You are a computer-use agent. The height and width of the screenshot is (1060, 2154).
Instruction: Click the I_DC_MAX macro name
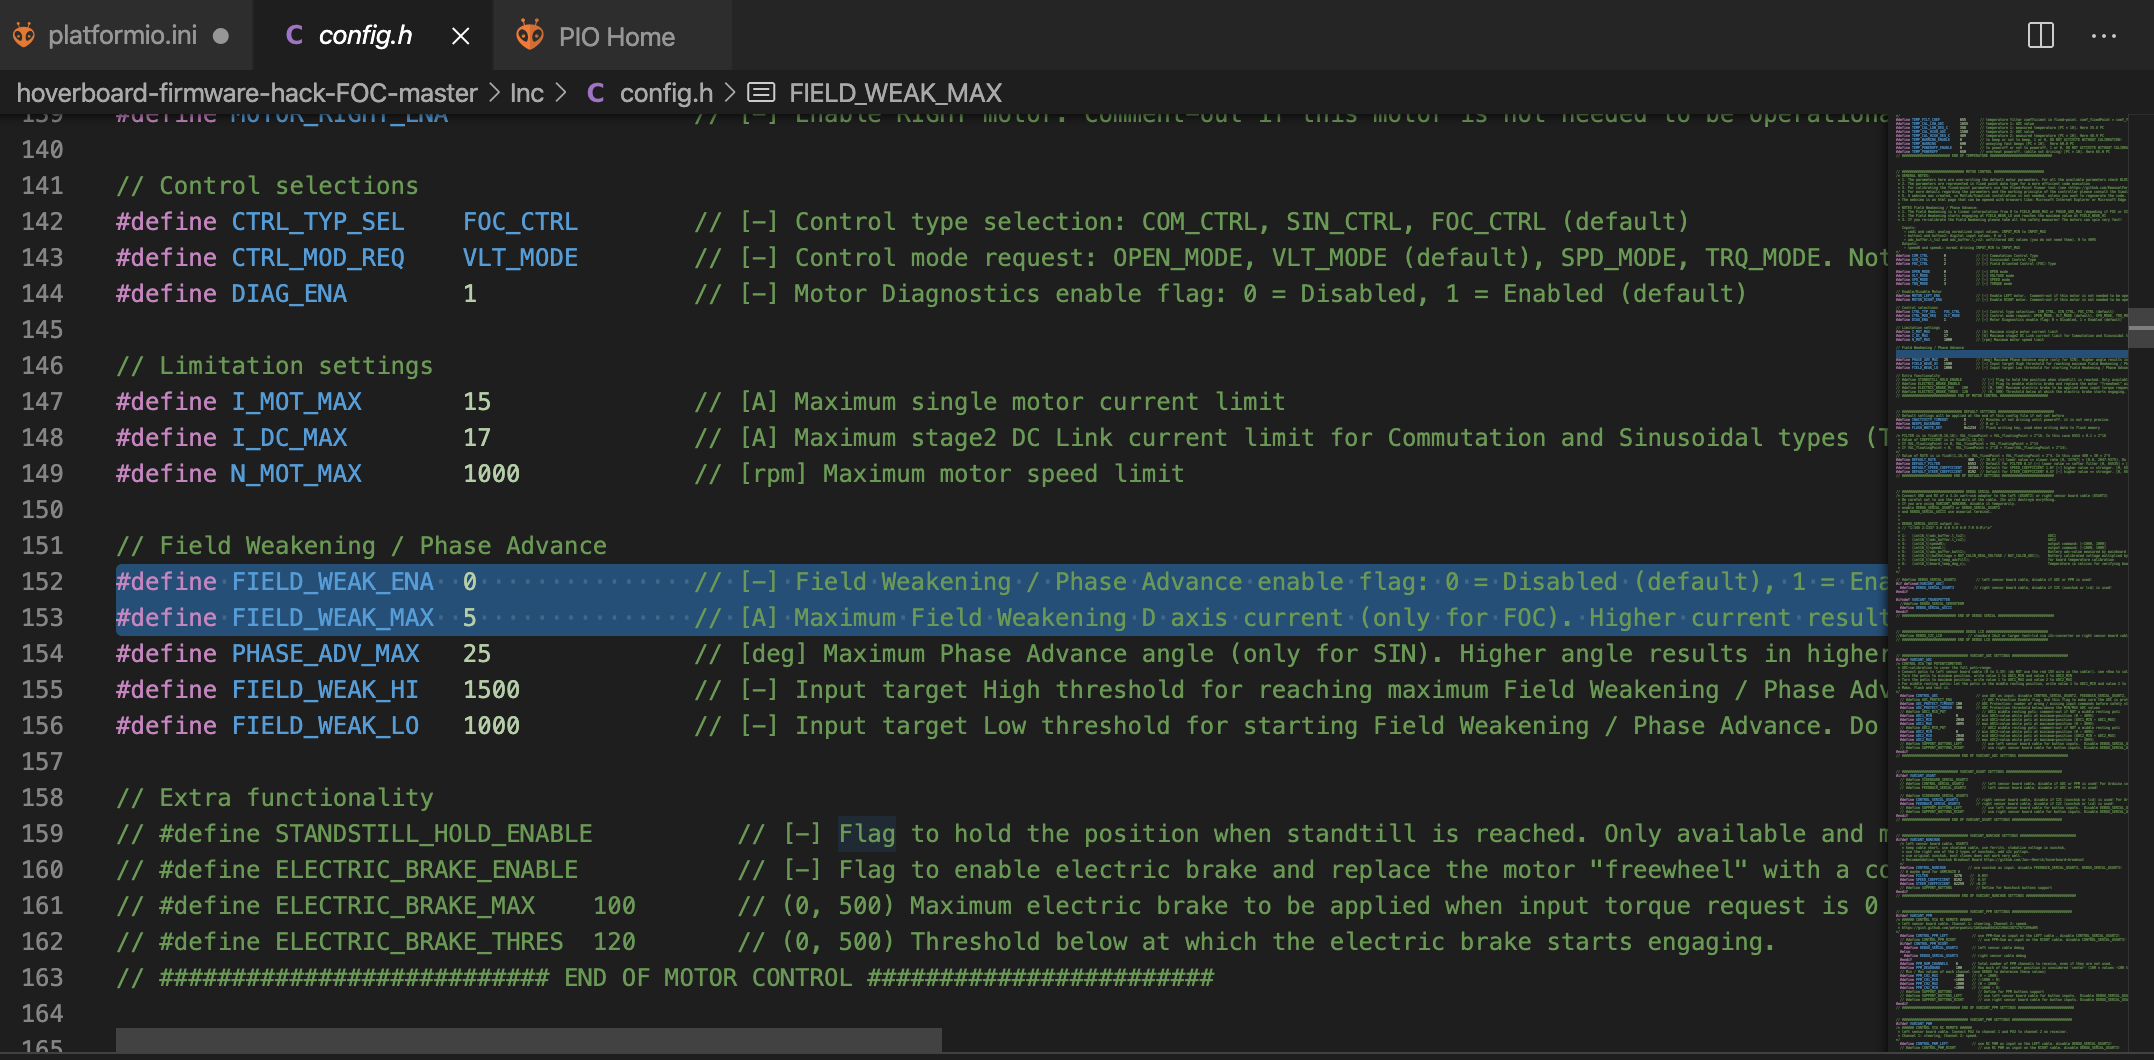pyautogui.click(x=289, y=438)
